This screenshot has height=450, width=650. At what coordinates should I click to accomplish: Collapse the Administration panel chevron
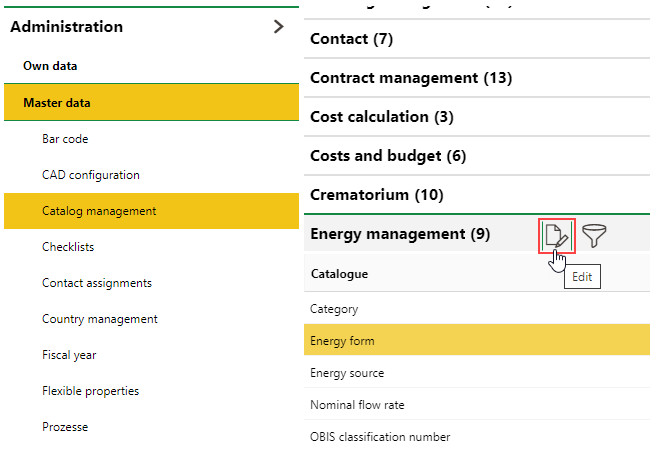[x=279, y=27]
